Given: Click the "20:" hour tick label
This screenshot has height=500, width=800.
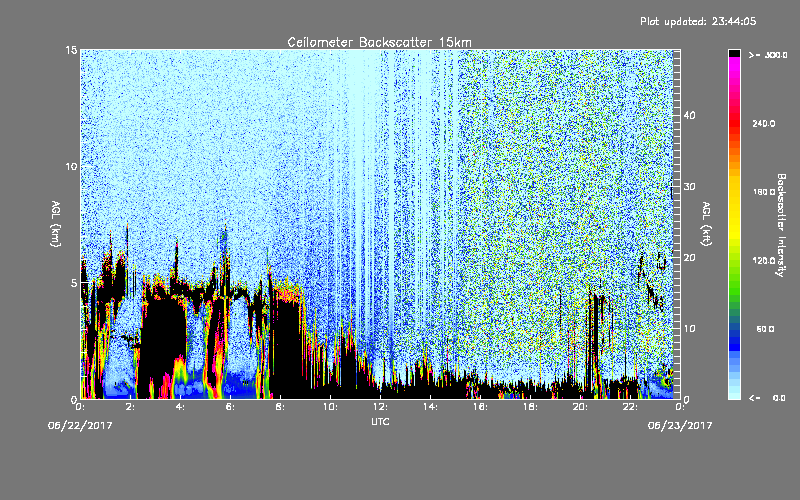Looking at the screenshot, I should pyautogui.click(x=580, y=407).
